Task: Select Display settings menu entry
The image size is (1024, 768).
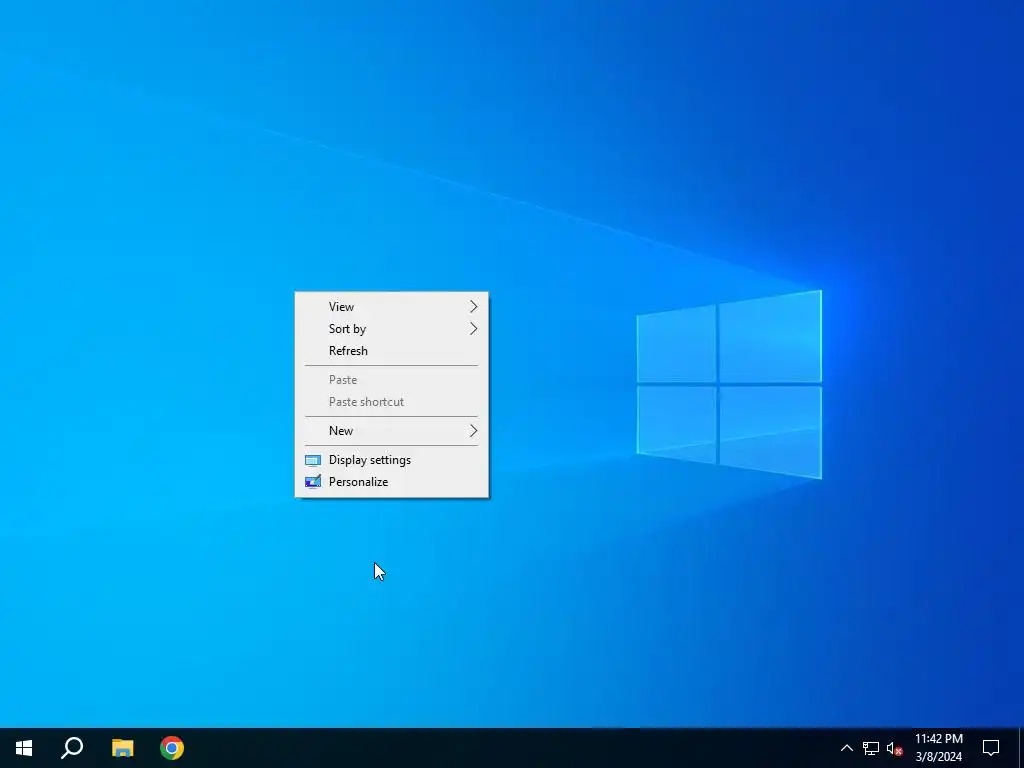Action: [x=391, y=460]
